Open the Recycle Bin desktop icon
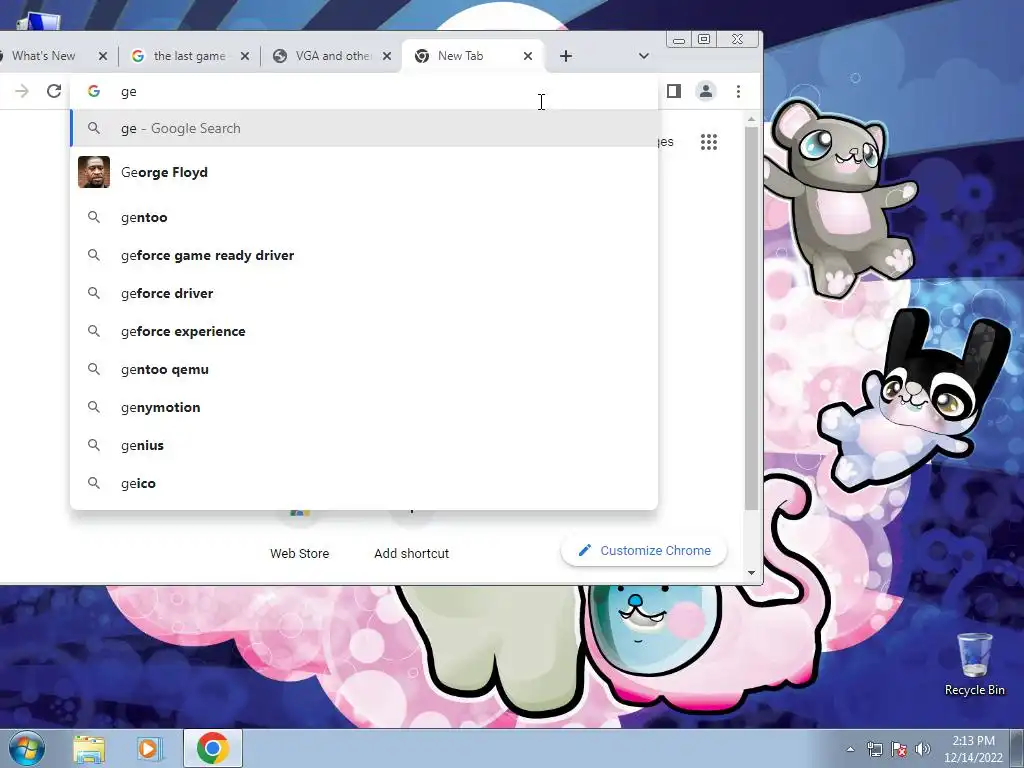The image size is (1024, 768). (974, 664)
